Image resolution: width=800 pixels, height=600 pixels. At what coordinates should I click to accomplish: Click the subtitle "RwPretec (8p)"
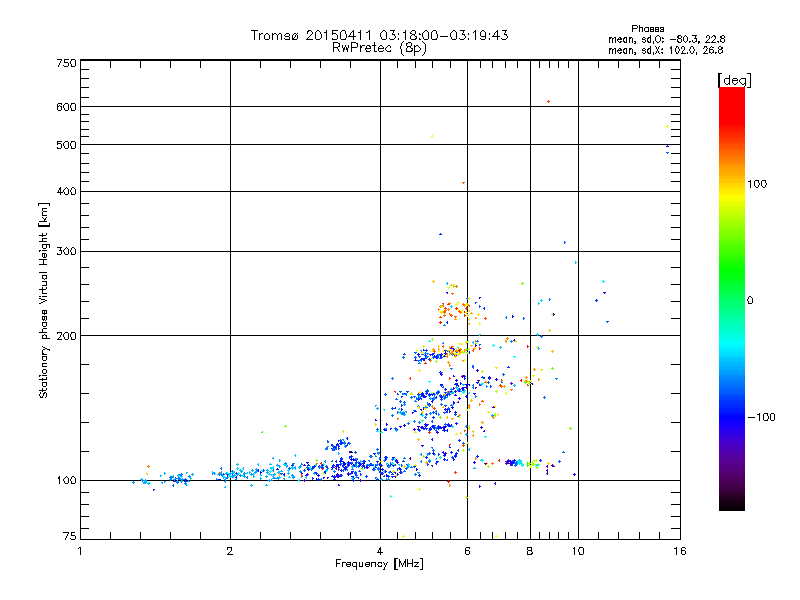point(379,48)
